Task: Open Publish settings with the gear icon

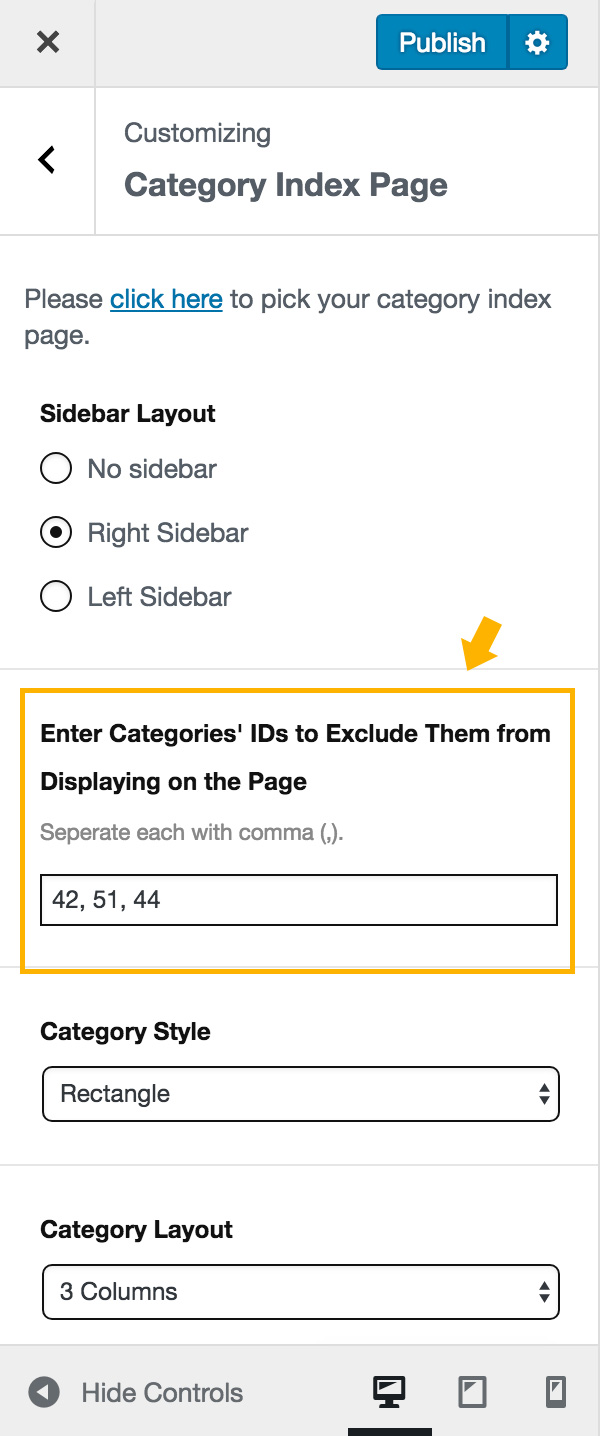Action: pyautogui.click(x=537, y=42)
